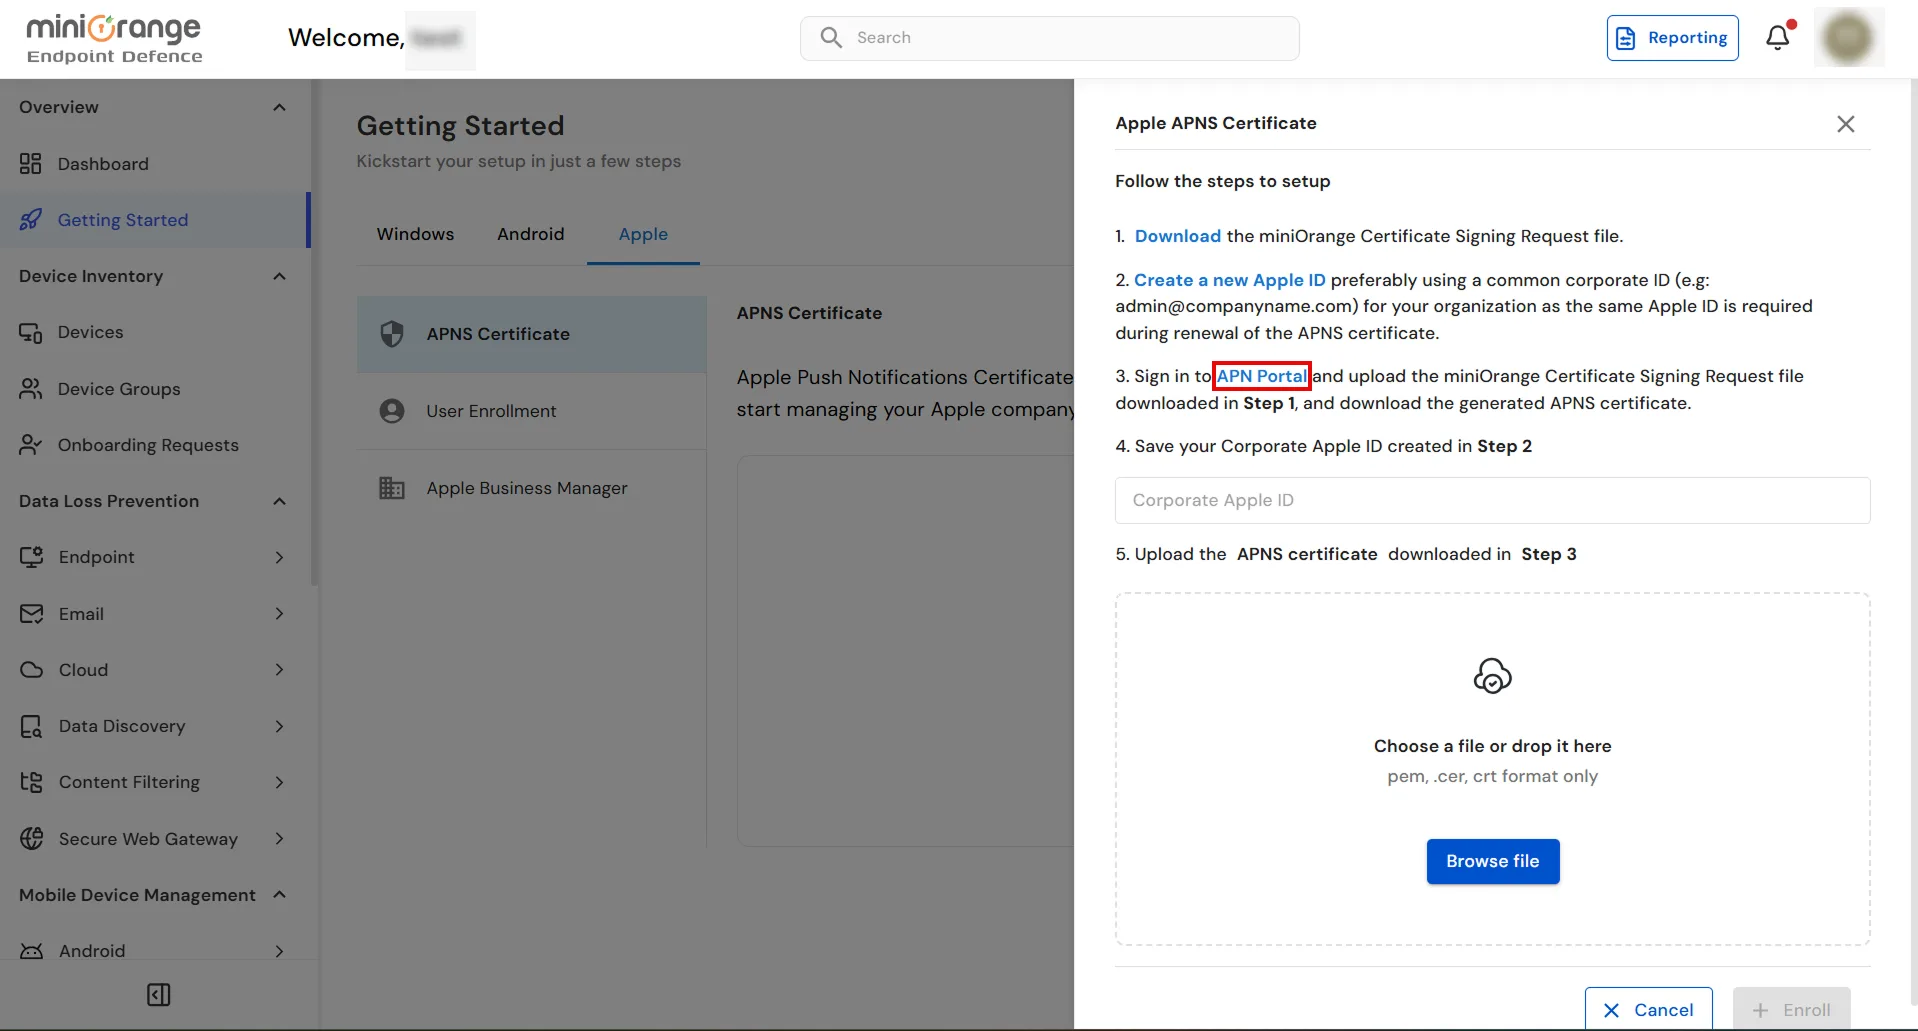Screen dimensions: 1918x1031
Task: Switch to the Android tab
Action: pyautogui.click(x=531, y=233)
